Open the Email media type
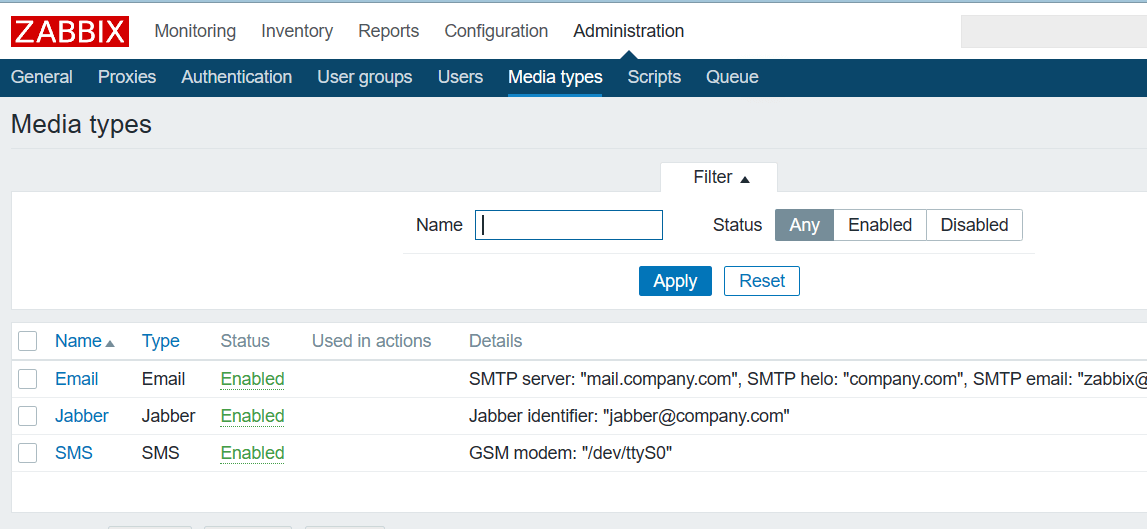This screenshot has height=529, width=1147. click(77, 379)
